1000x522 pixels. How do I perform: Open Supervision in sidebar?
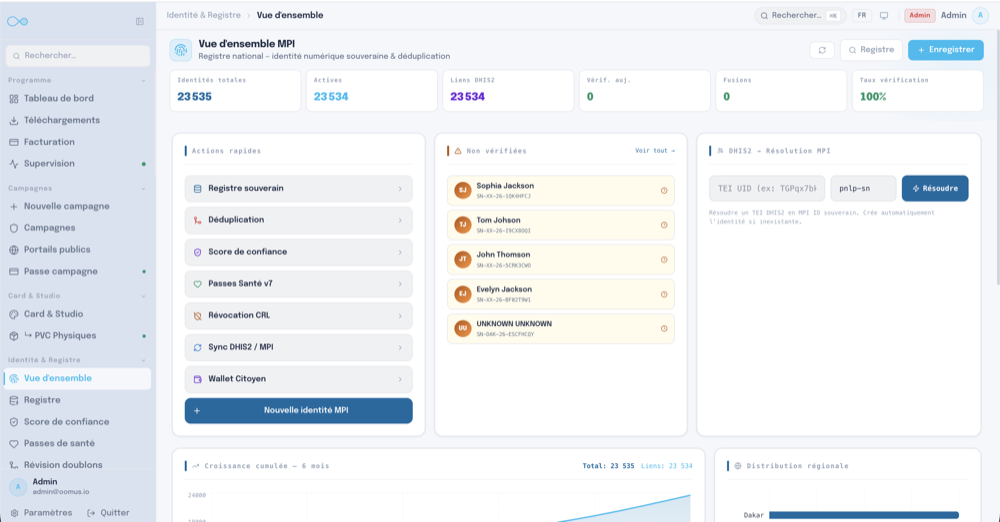[77, 163]
